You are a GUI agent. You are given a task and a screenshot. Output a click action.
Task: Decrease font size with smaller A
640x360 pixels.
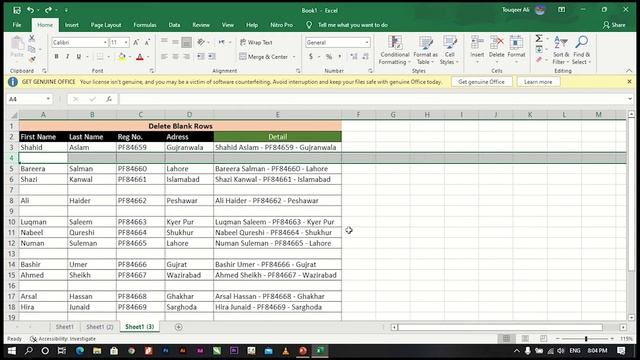[147, 42]
